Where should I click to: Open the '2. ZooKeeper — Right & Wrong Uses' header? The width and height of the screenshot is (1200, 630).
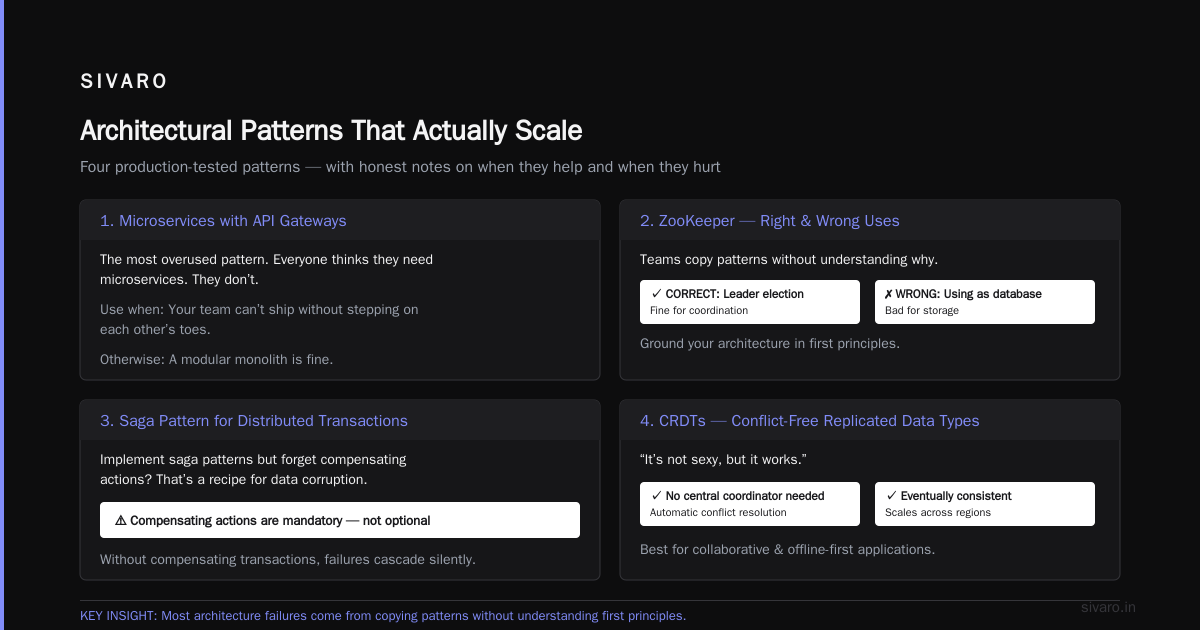[x=870, y=220]
